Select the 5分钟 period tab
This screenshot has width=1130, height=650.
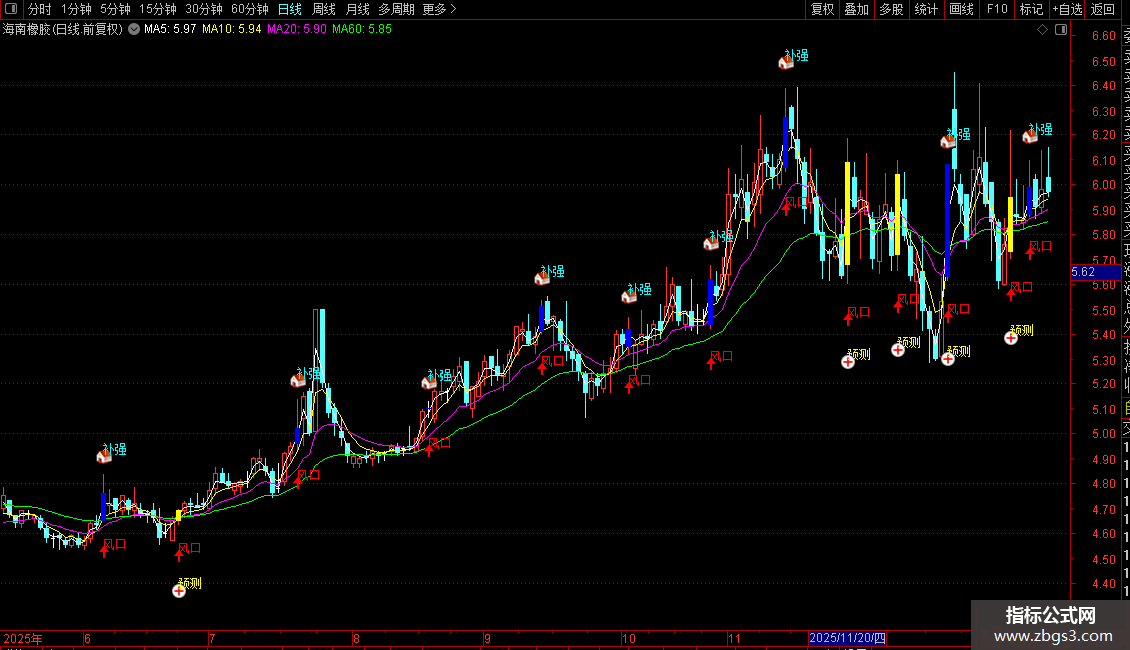(115, 9)
